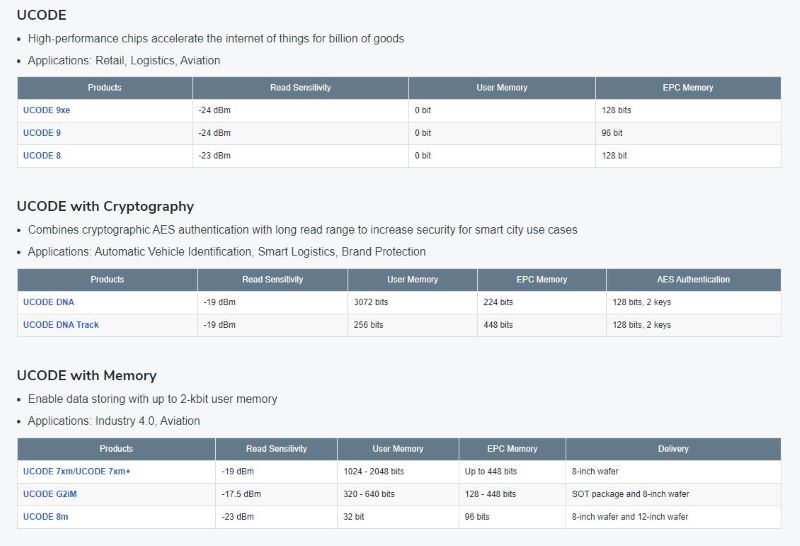
Task: Open the UCODE 8 product link
Action: point(42,156)
